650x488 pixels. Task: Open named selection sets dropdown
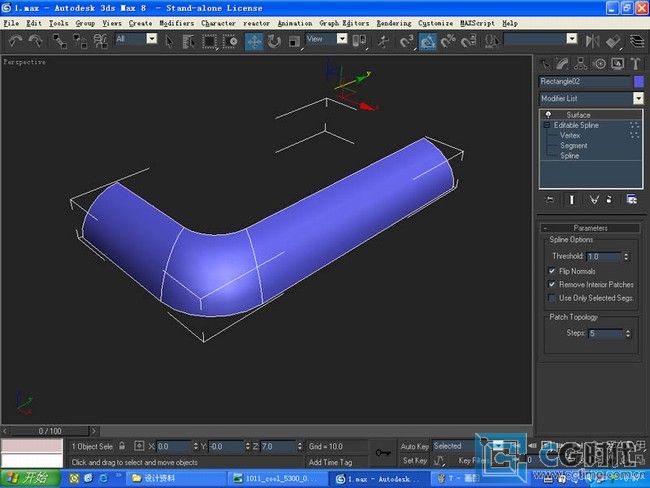[x=572, y=39]
